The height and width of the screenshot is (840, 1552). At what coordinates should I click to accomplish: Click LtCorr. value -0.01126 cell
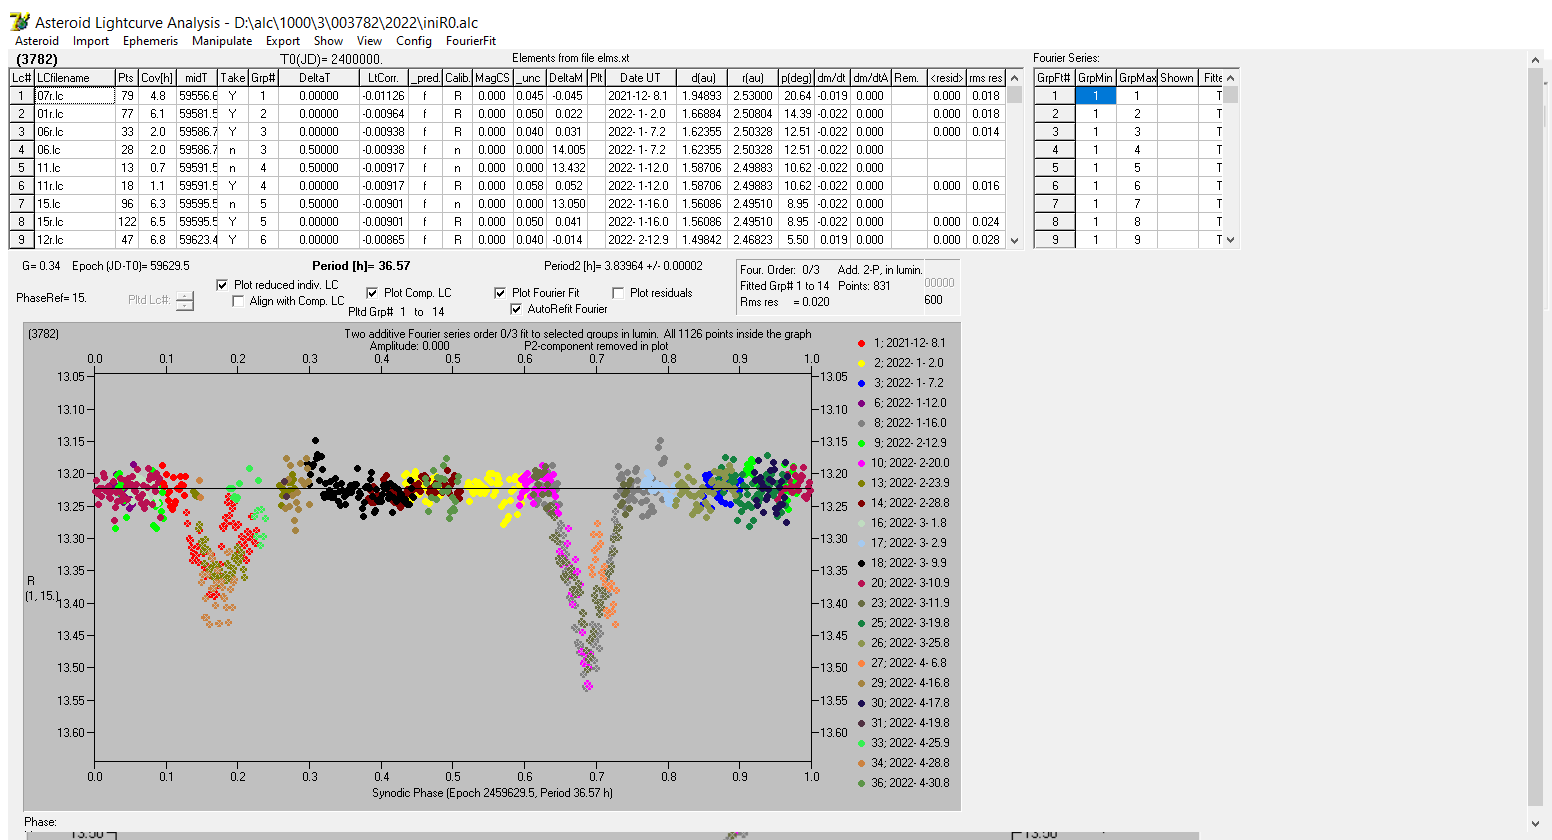coord(384,96)
